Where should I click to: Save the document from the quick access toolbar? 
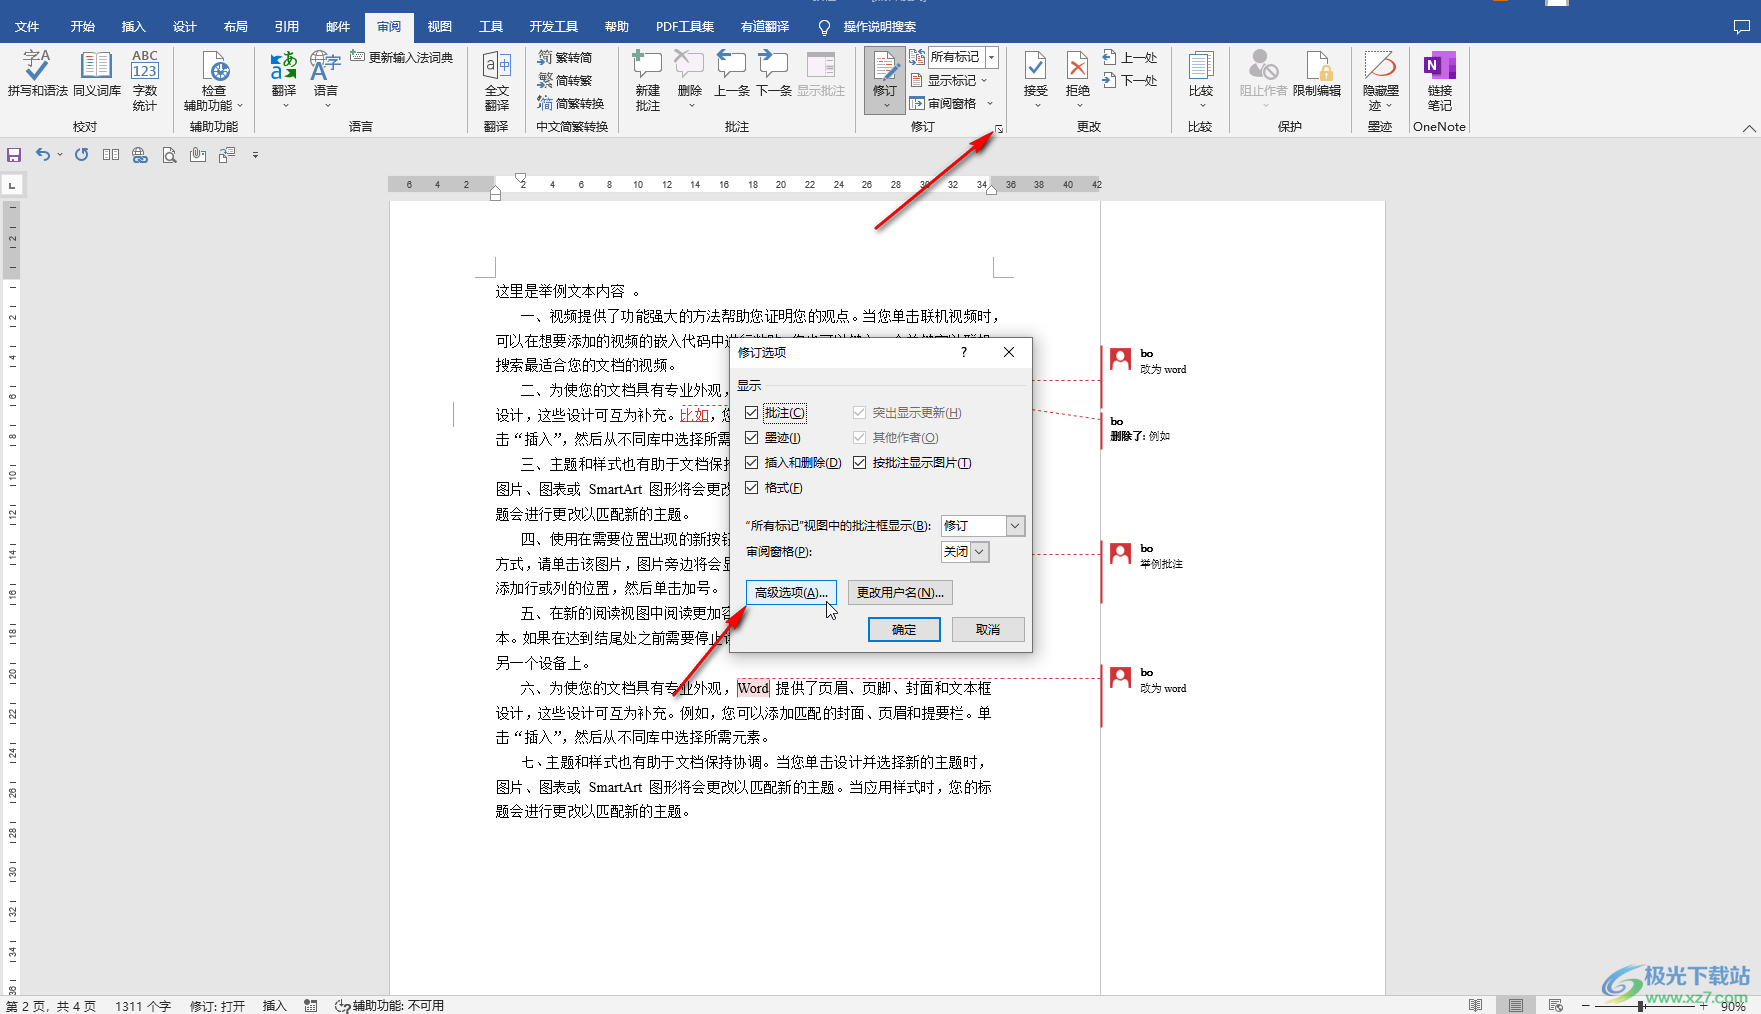point(14,155)
